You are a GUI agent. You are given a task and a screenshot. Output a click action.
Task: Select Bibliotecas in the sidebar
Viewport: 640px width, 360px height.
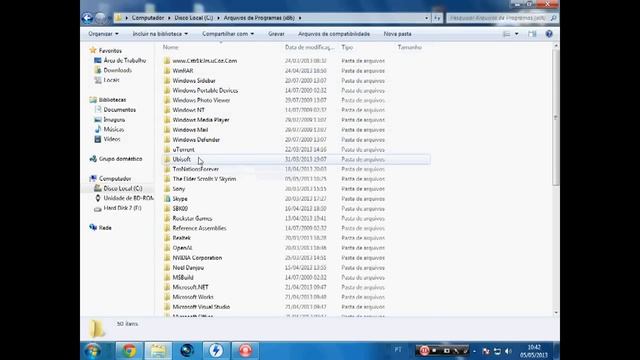(112, 100)
